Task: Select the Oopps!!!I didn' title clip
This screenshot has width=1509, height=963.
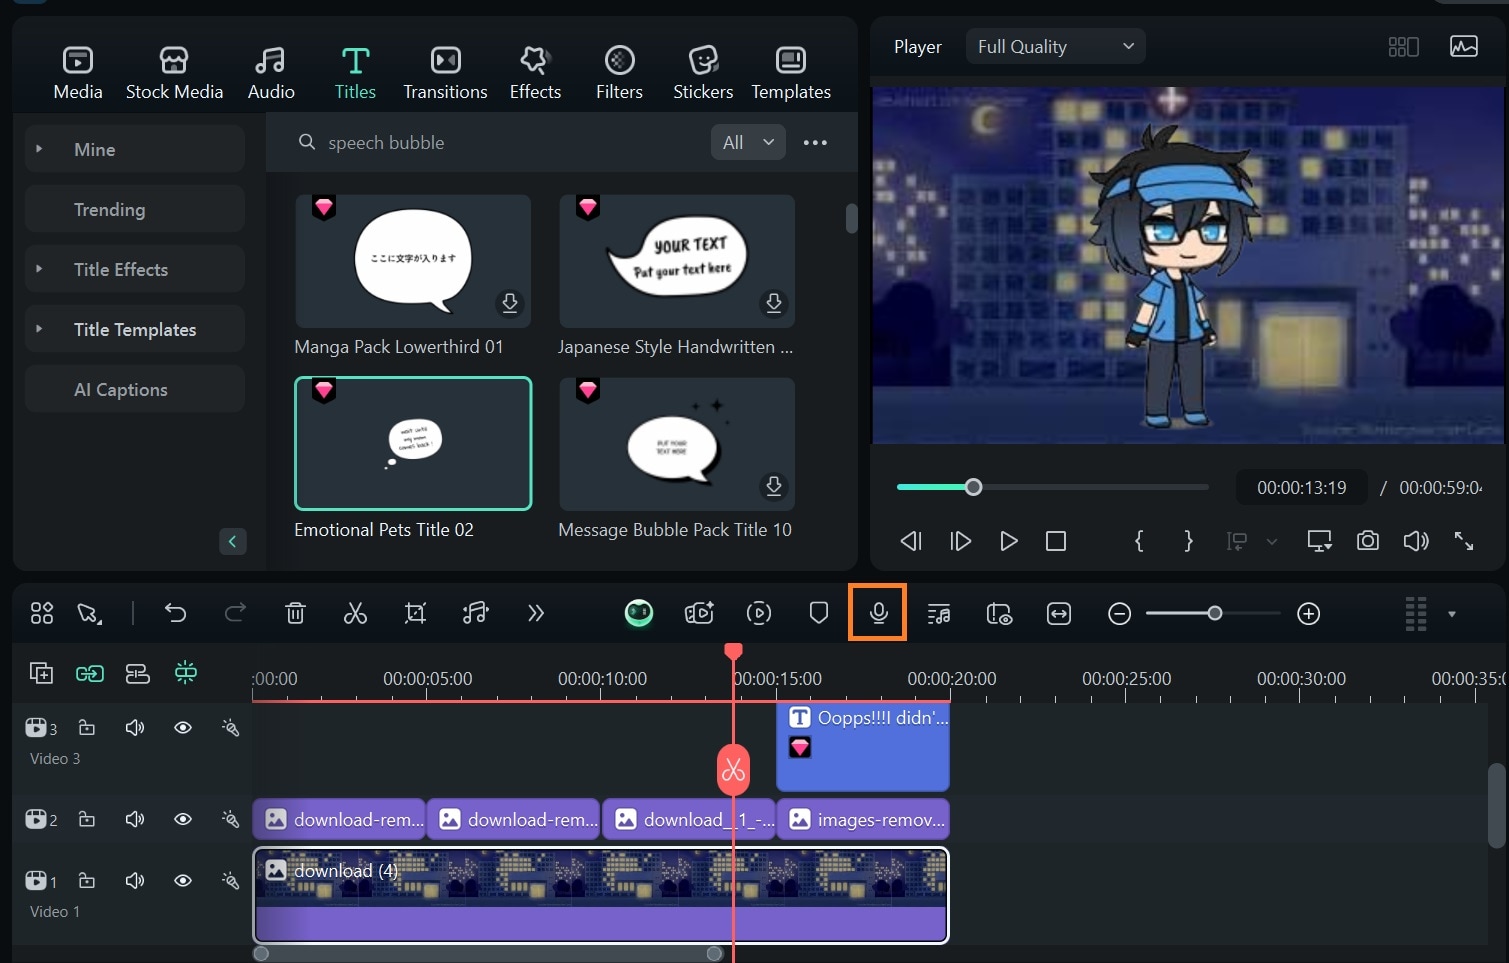Action: tap(863, 746)
